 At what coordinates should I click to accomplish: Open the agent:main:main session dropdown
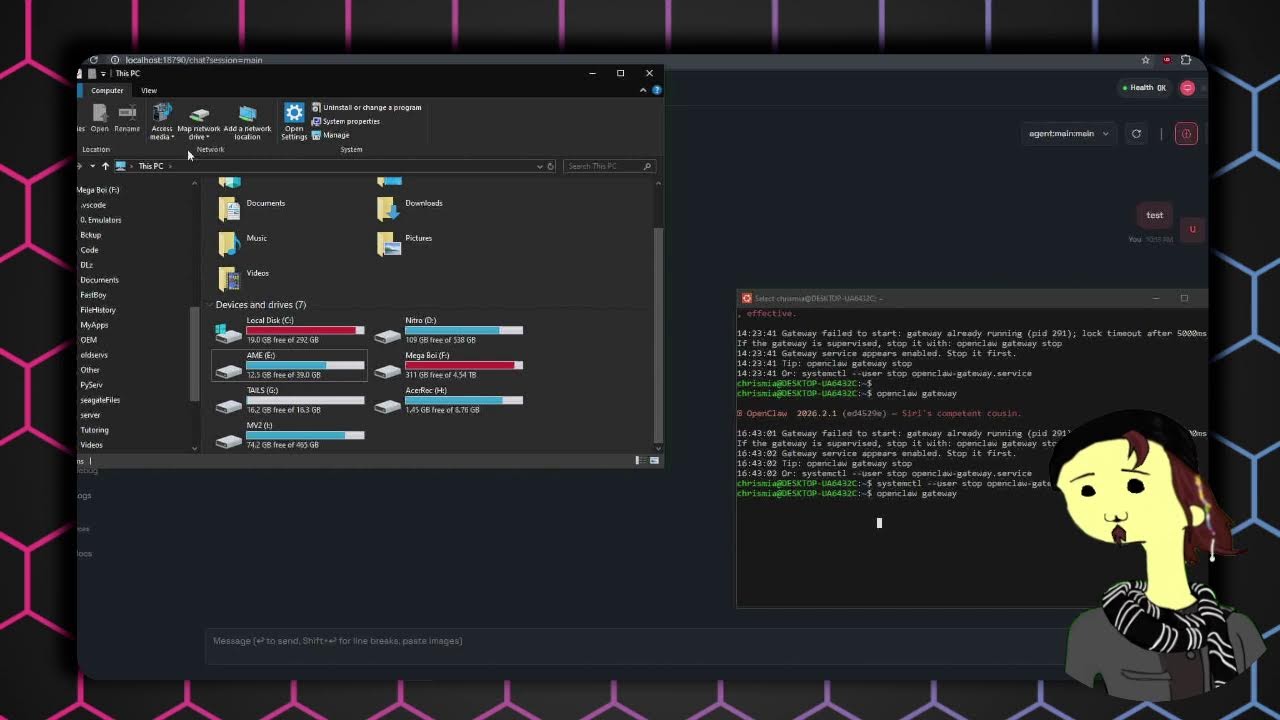pyautogui.click(x=1069, y=134)
